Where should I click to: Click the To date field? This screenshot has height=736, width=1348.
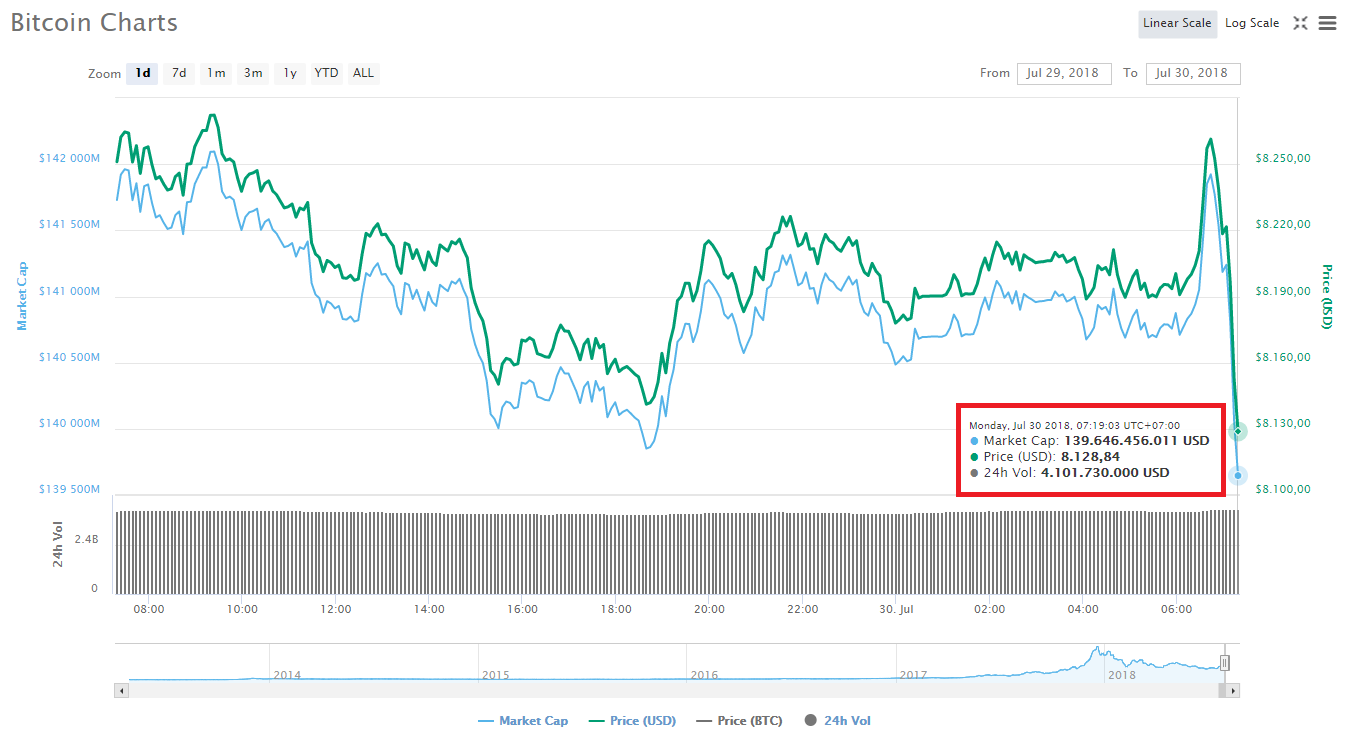point(1192,73)
